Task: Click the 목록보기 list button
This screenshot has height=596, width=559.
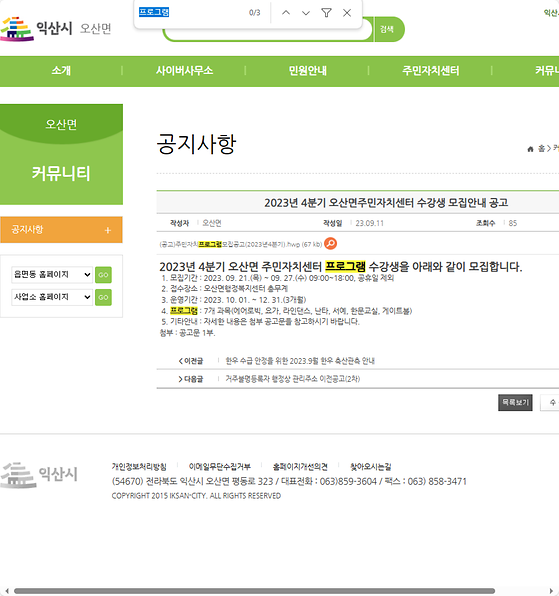Action: 515,403
